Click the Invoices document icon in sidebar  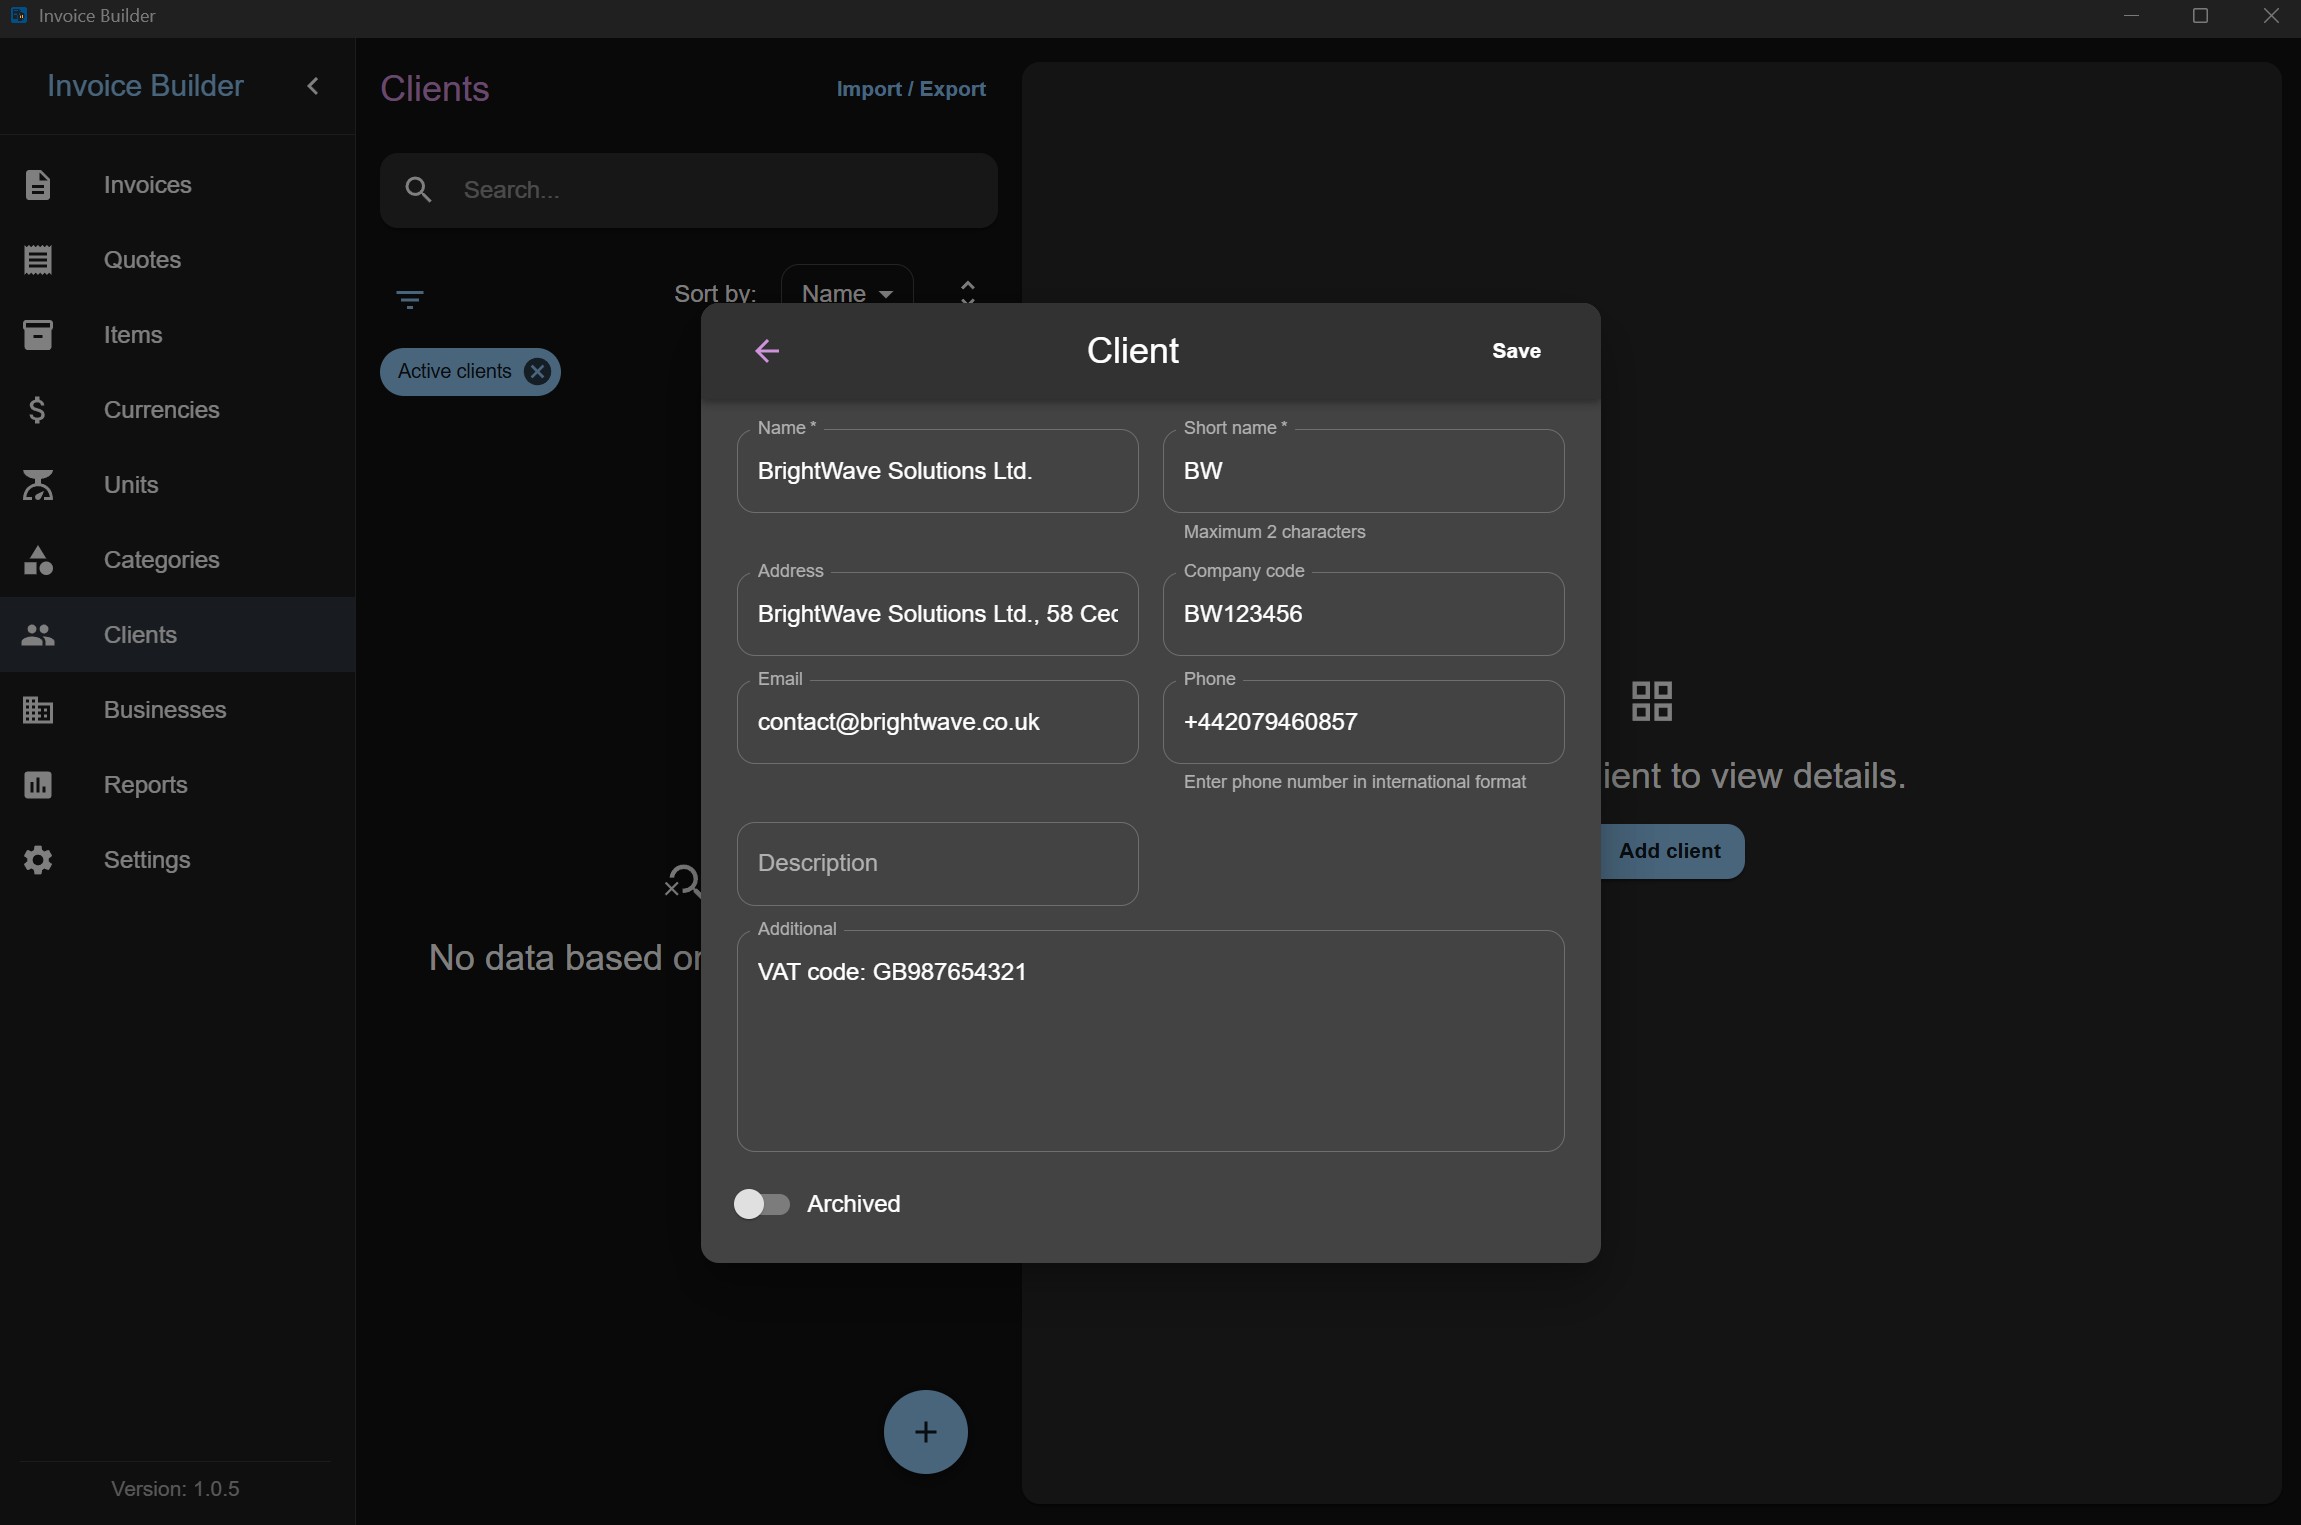click(38, 185)
